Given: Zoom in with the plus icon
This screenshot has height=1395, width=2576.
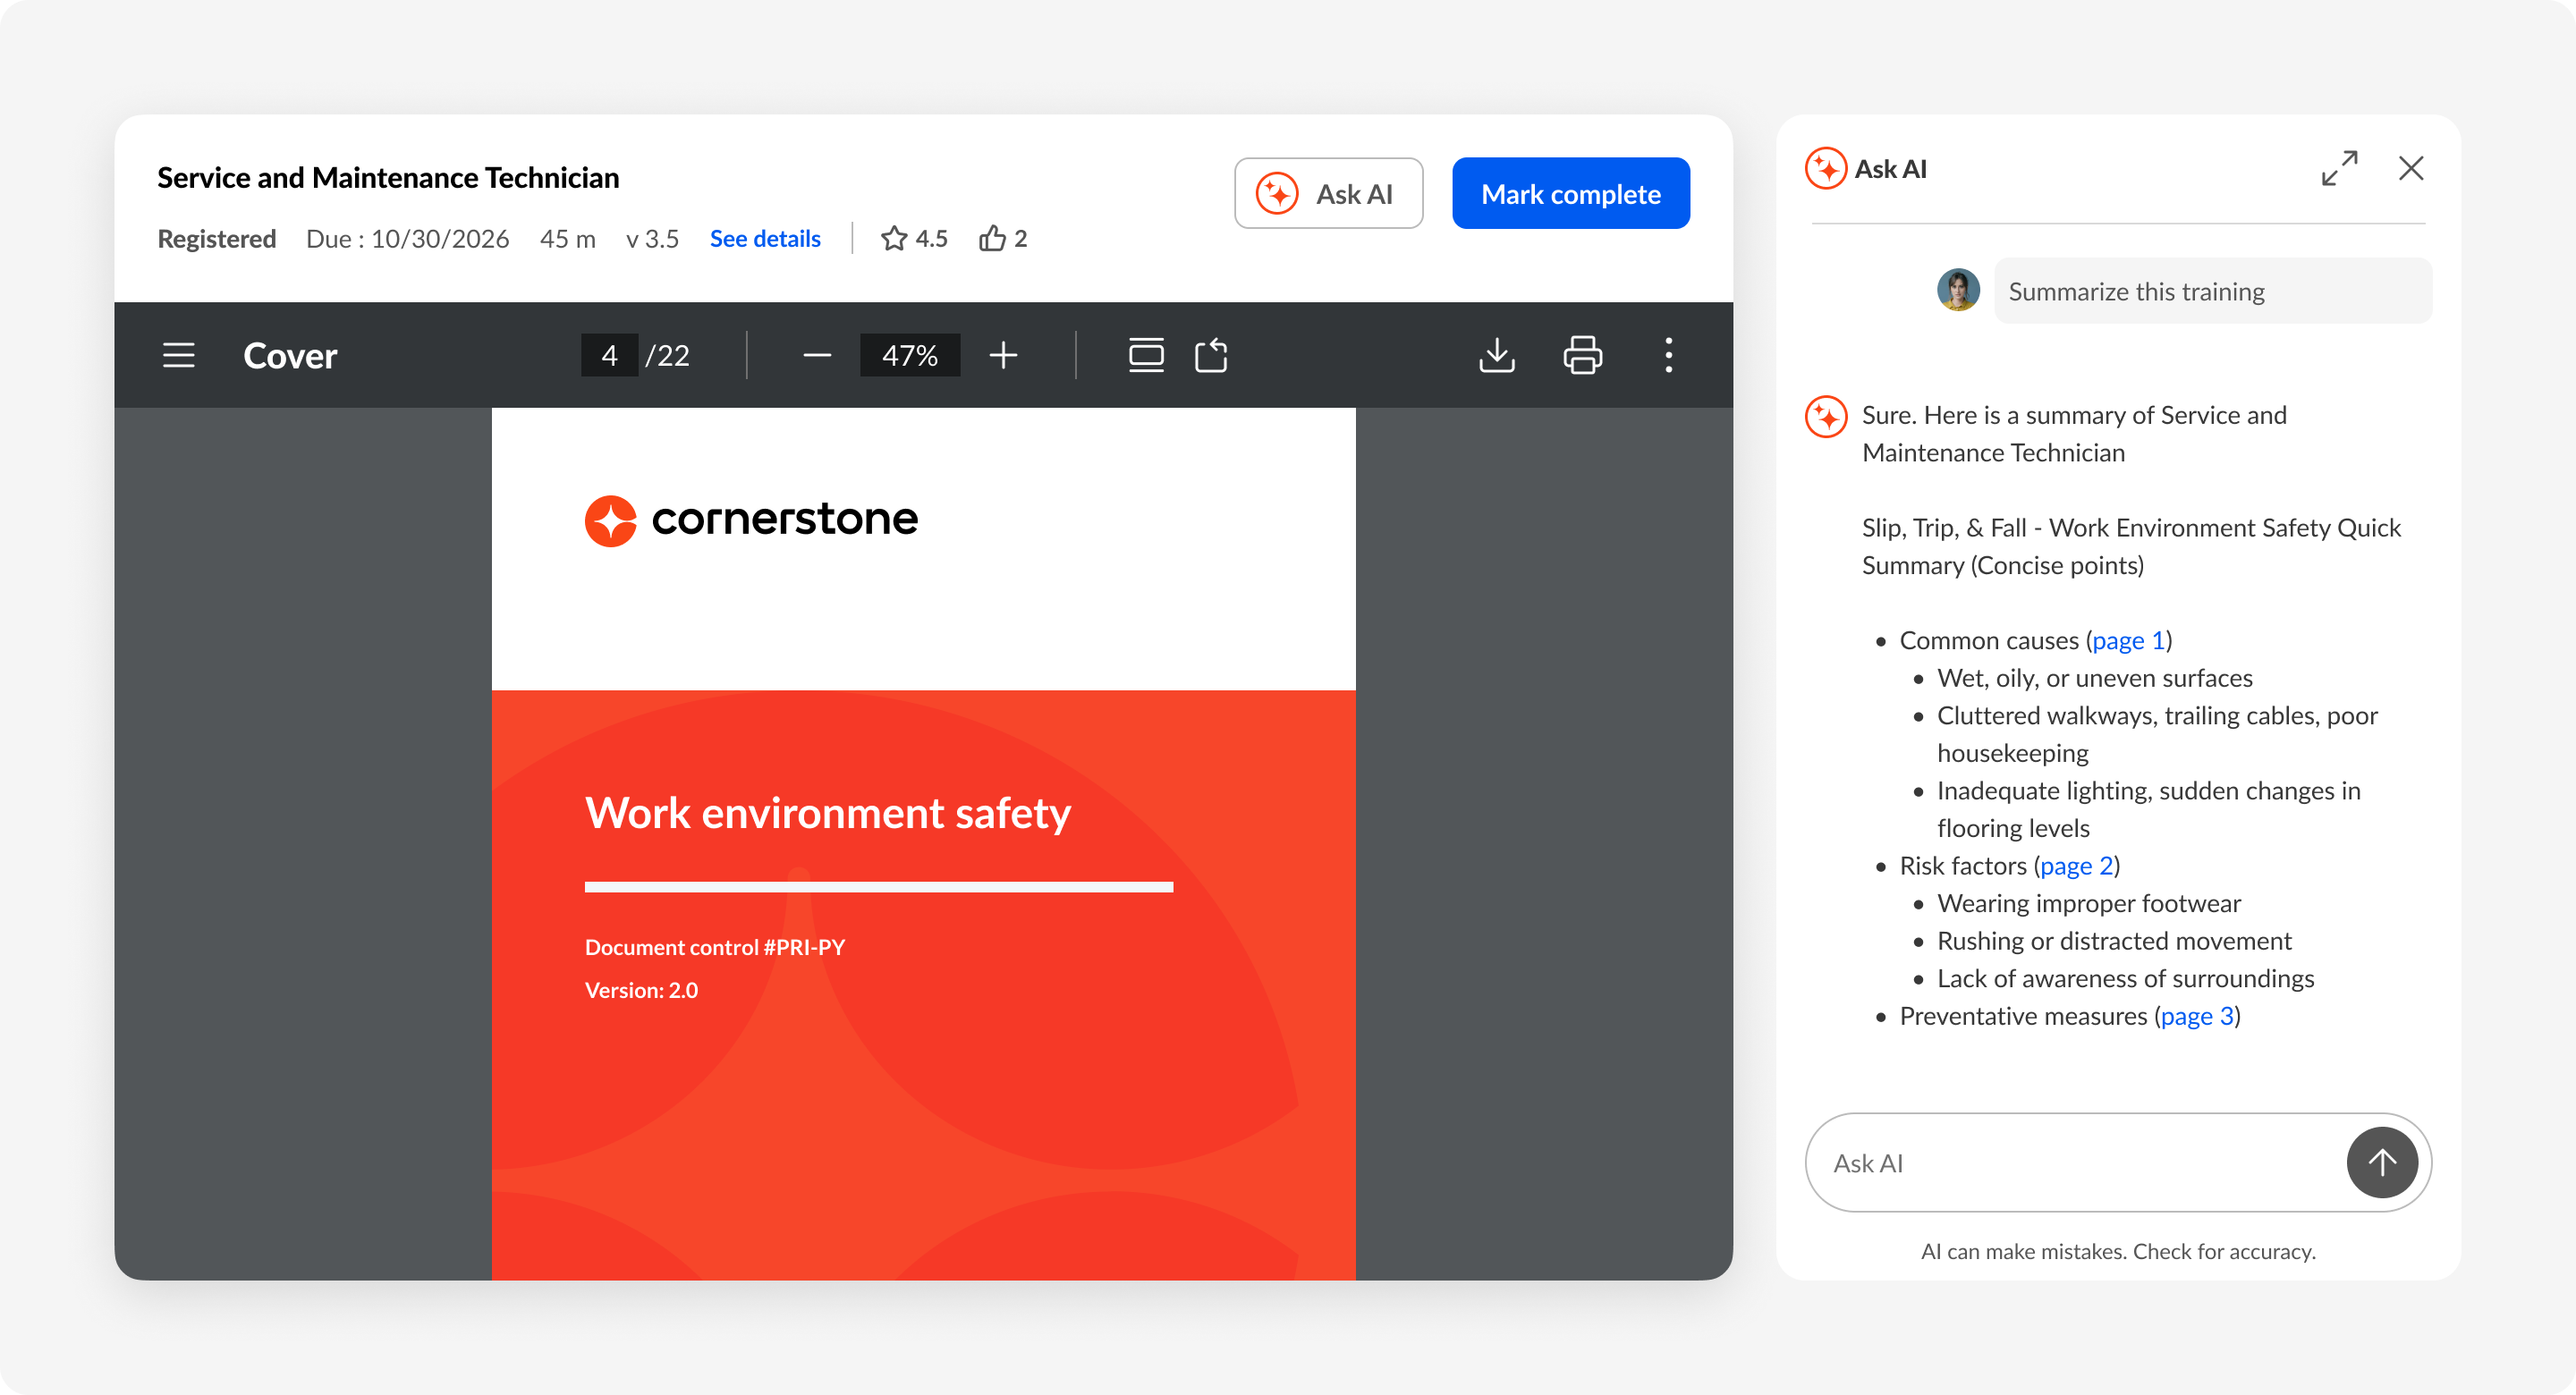Looking at the screenshot, I should 1003,355.
